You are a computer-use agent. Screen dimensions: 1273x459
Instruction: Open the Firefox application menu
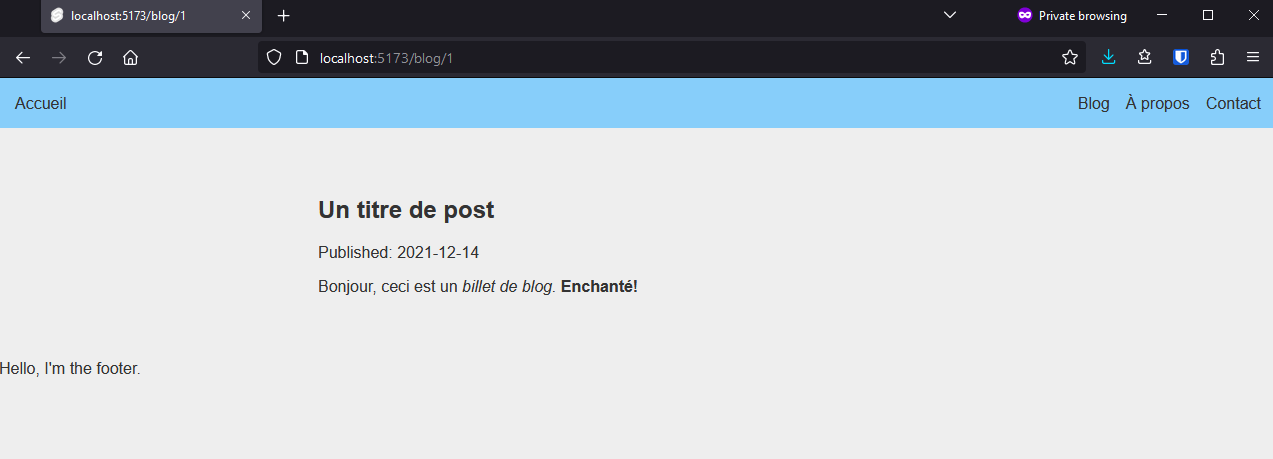pos(1252,58)
